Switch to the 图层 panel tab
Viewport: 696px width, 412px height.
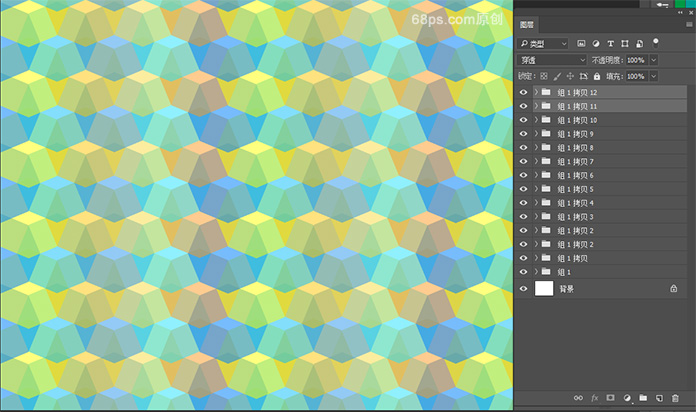528,25
